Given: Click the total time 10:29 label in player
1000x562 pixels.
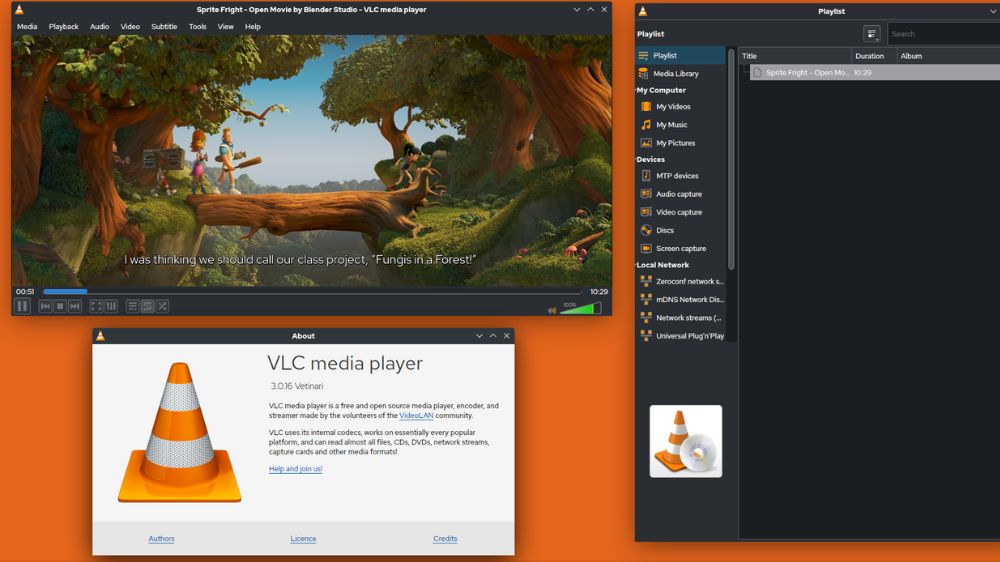Looking at the screenshot, I should tap(599, 292).
